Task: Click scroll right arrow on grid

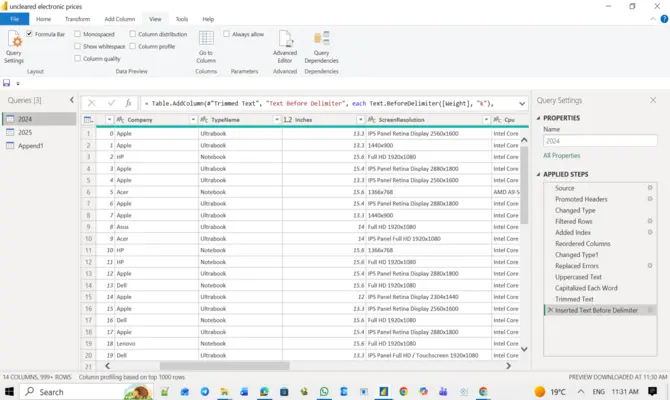Action: coord(508,366)
